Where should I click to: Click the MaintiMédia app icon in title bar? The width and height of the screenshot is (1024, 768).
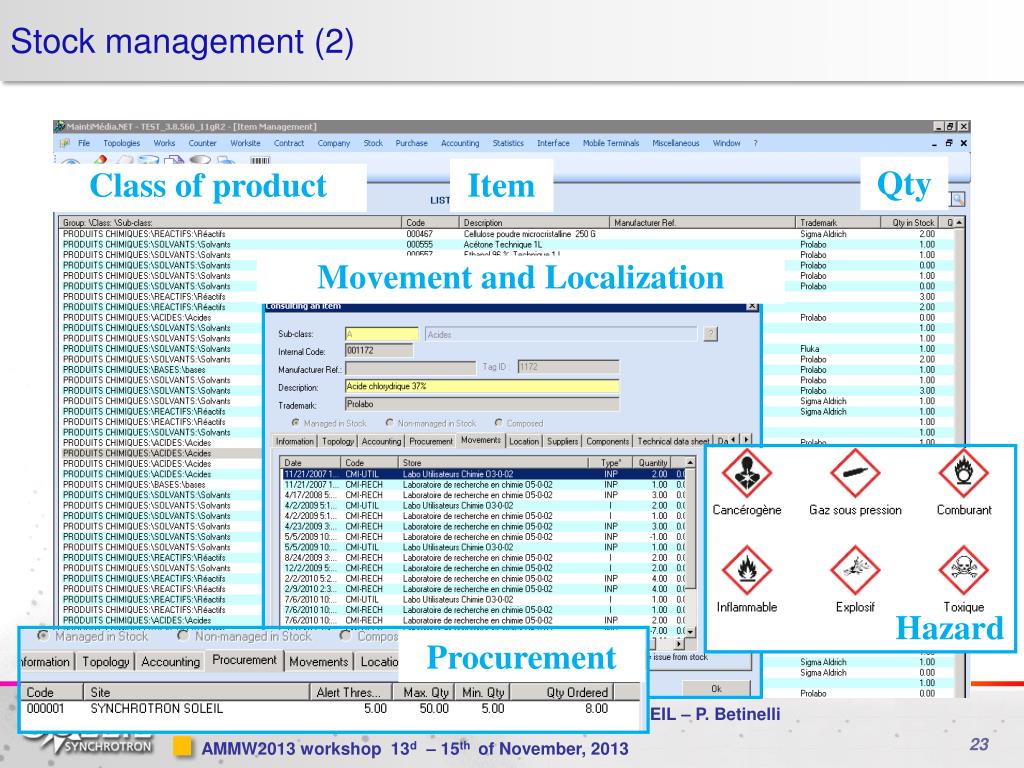click(59, 126)
